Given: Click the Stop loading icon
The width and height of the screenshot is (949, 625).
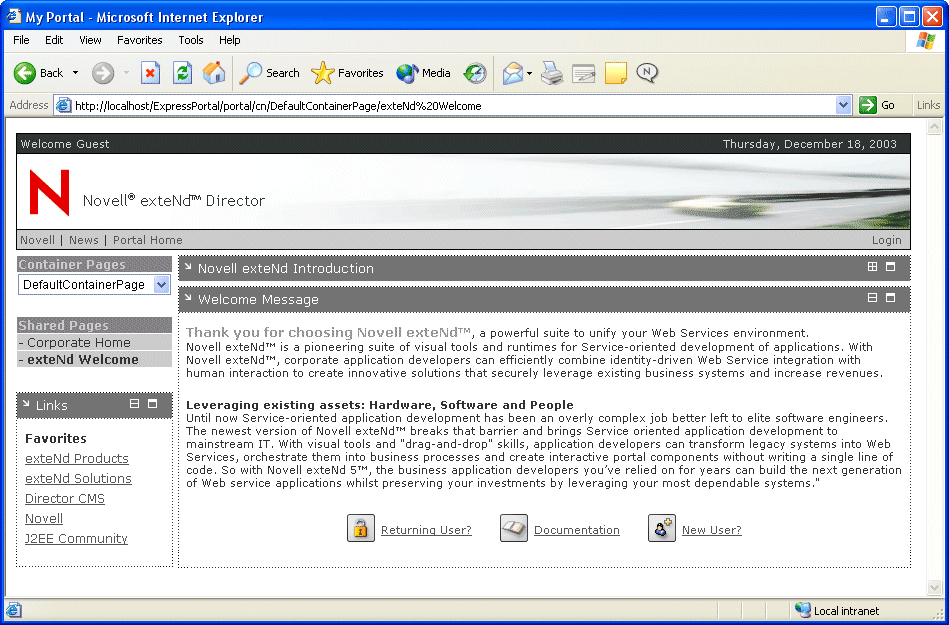Looking at the screenshot, I should tap(149, 73).
